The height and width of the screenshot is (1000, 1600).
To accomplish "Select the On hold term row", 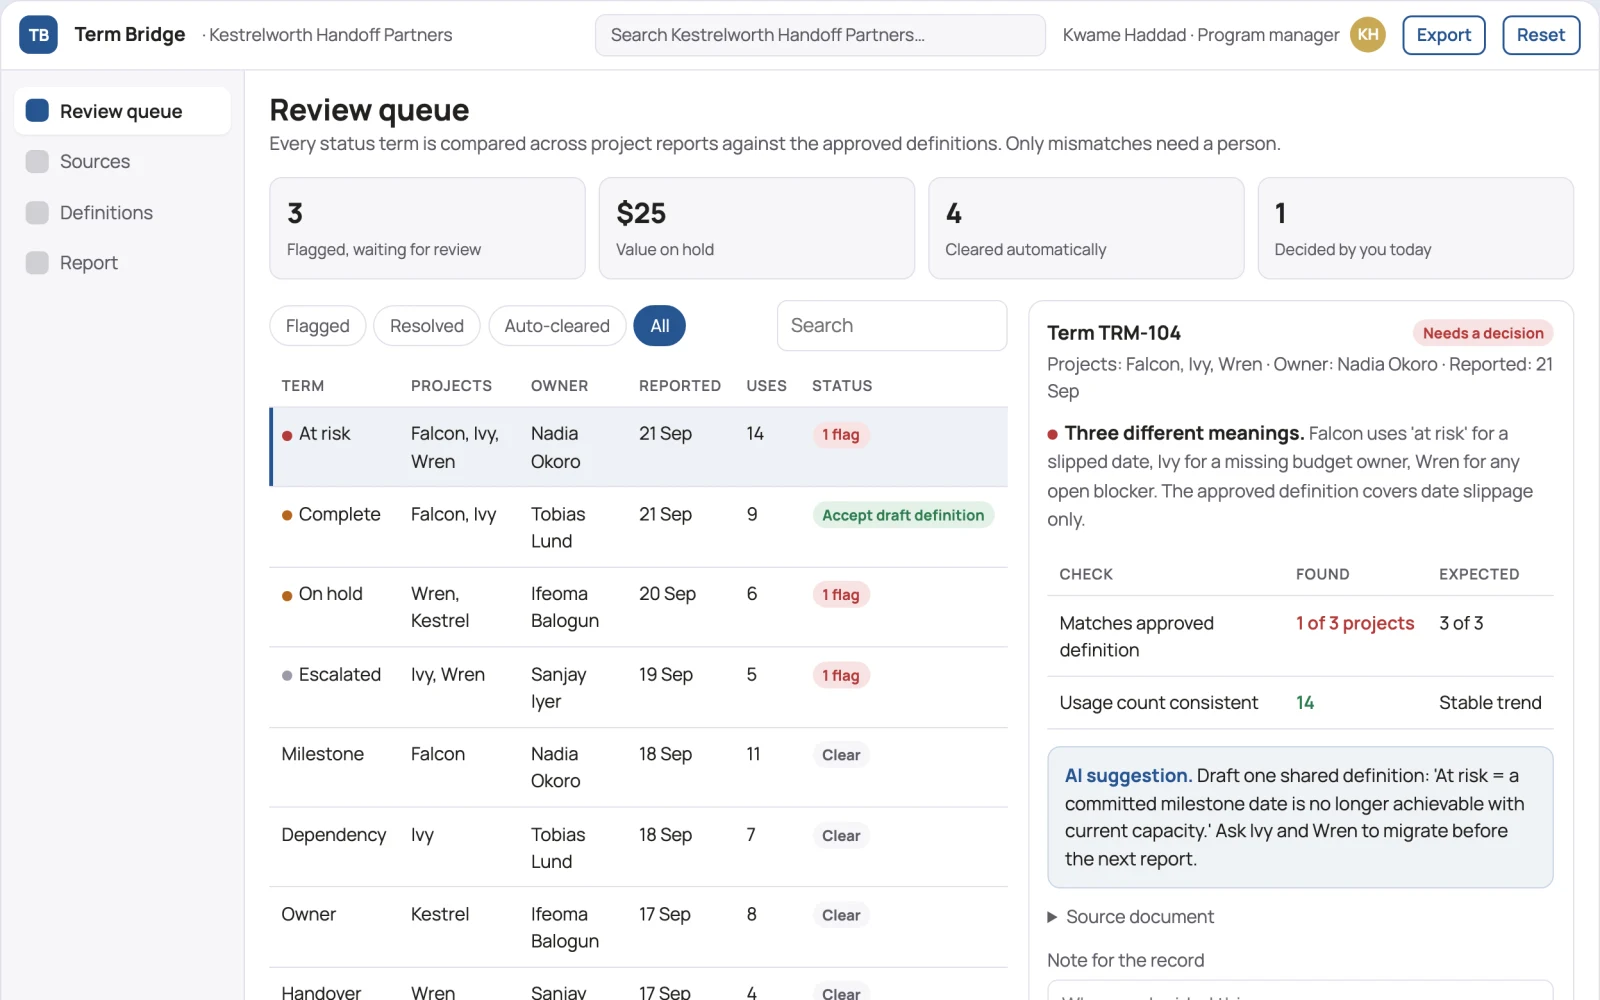I will click(x=639, y=607).
